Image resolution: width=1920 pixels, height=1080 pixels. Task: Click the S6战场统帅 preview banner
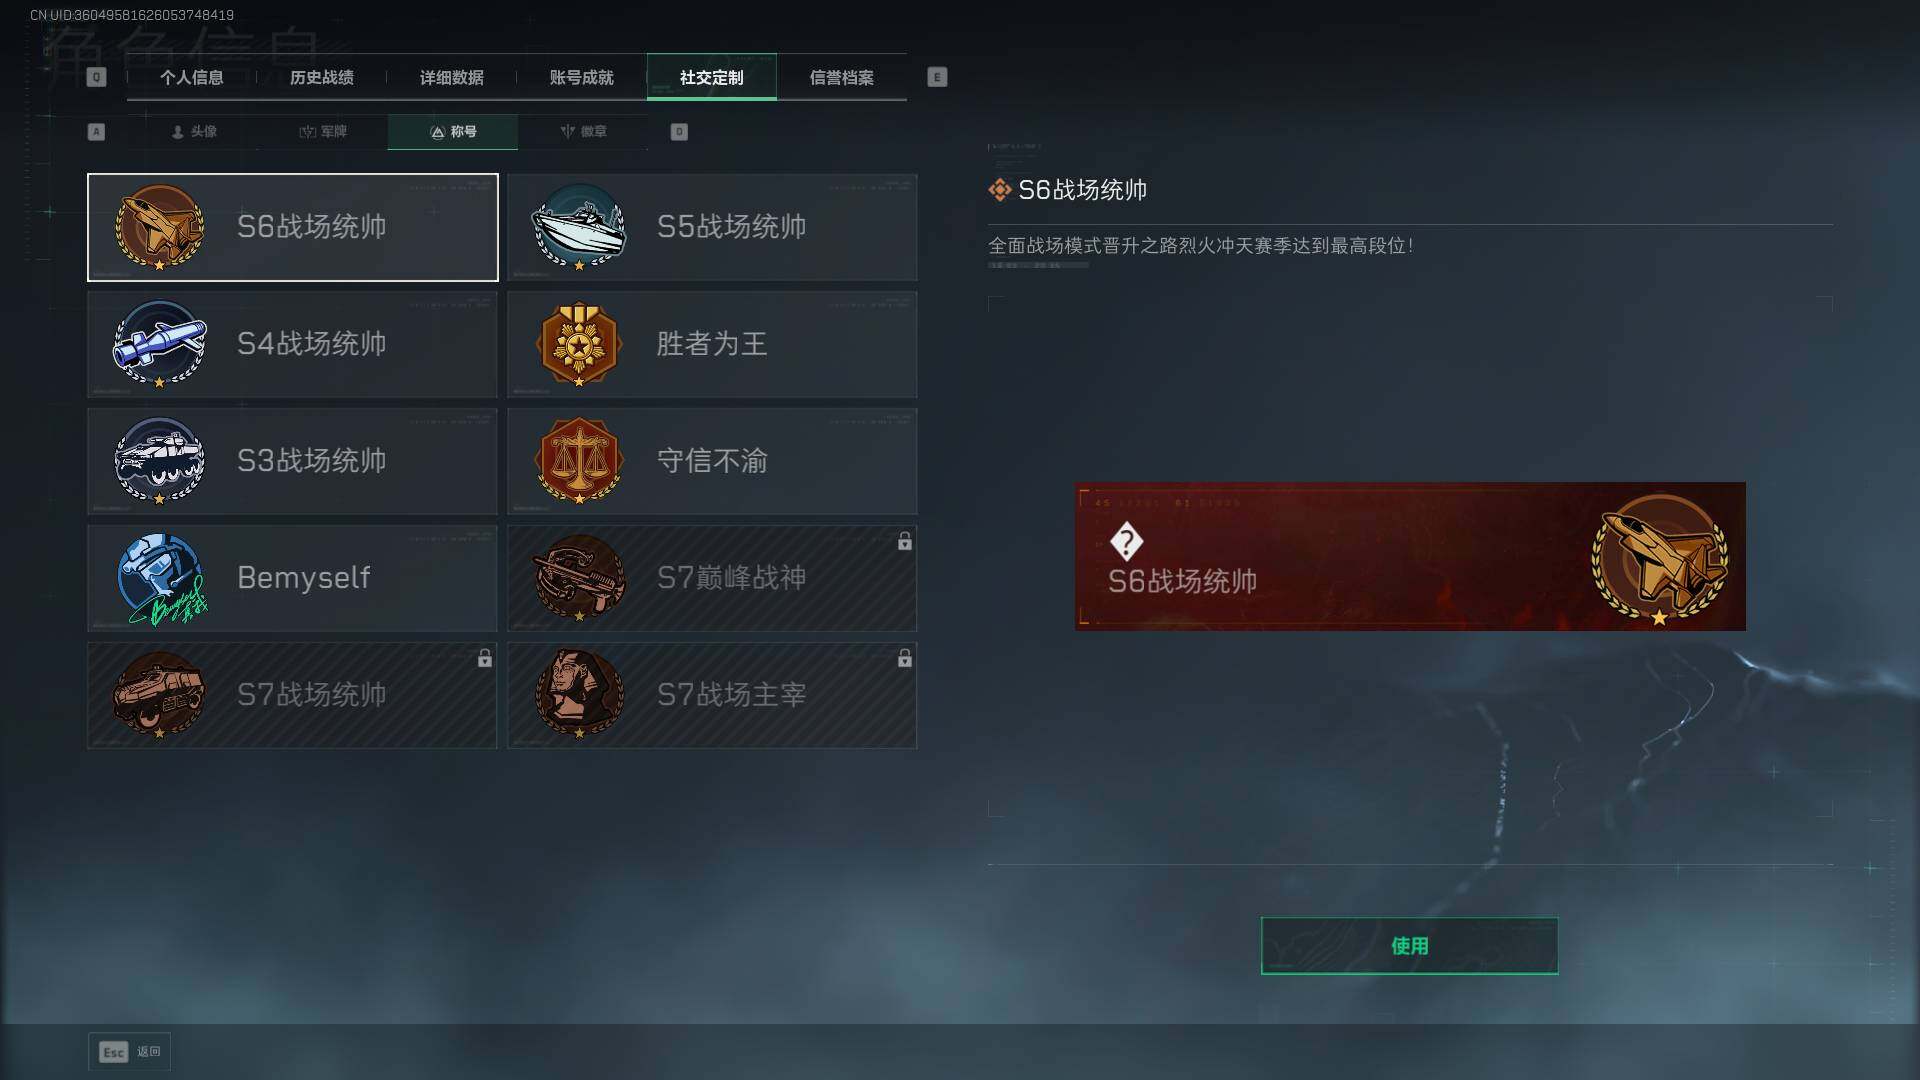1410,557
